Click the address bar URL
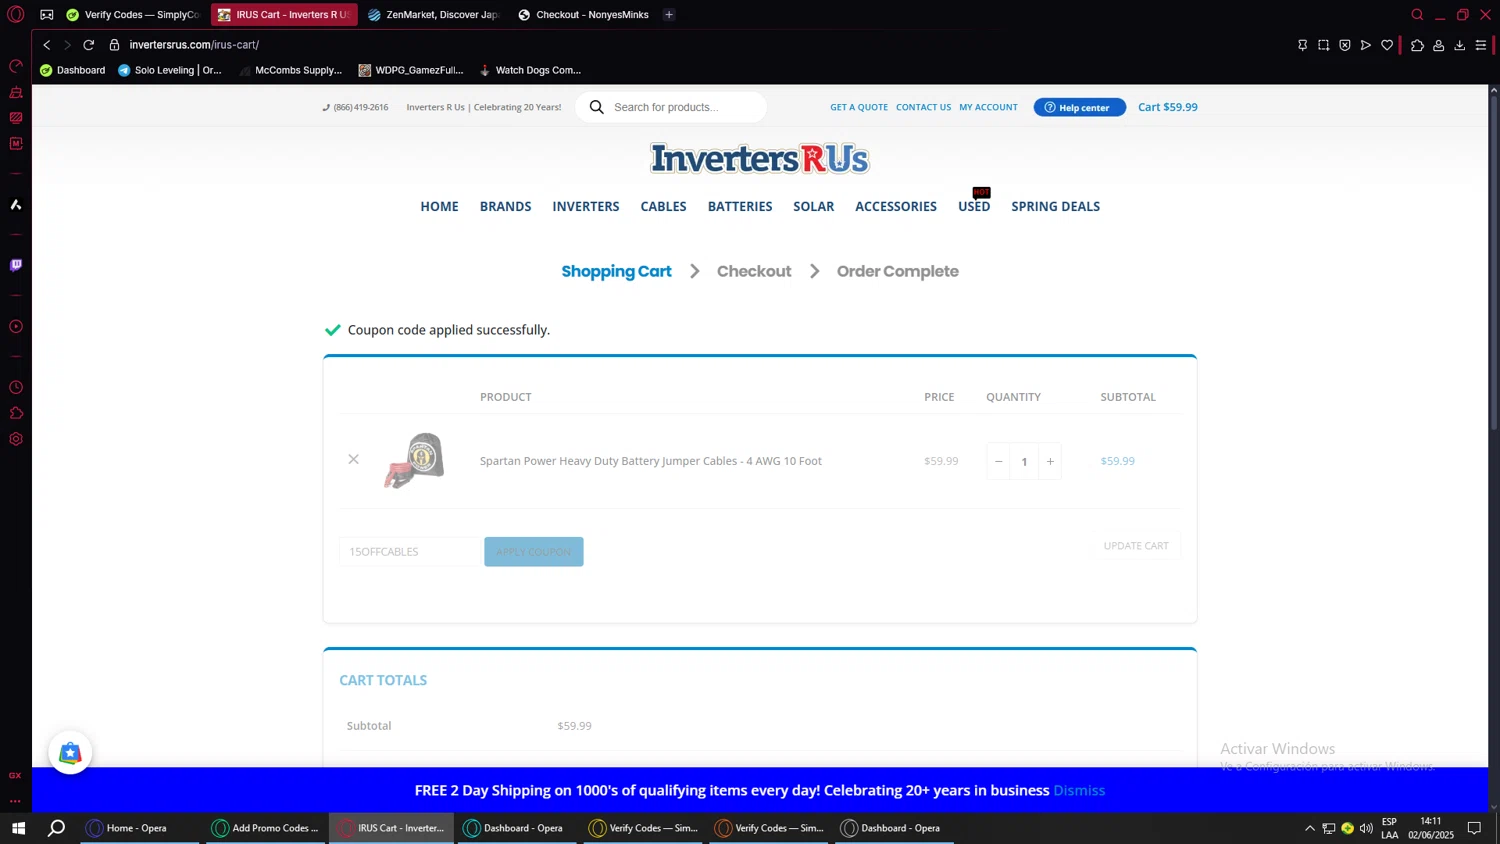Image resolution: width=1500 pixels, height=844 pixels. point(194,45)
